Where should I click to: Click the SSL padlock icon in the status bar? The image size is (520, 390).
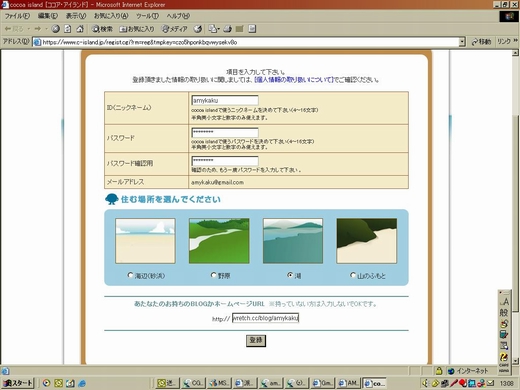coord(439,371)
